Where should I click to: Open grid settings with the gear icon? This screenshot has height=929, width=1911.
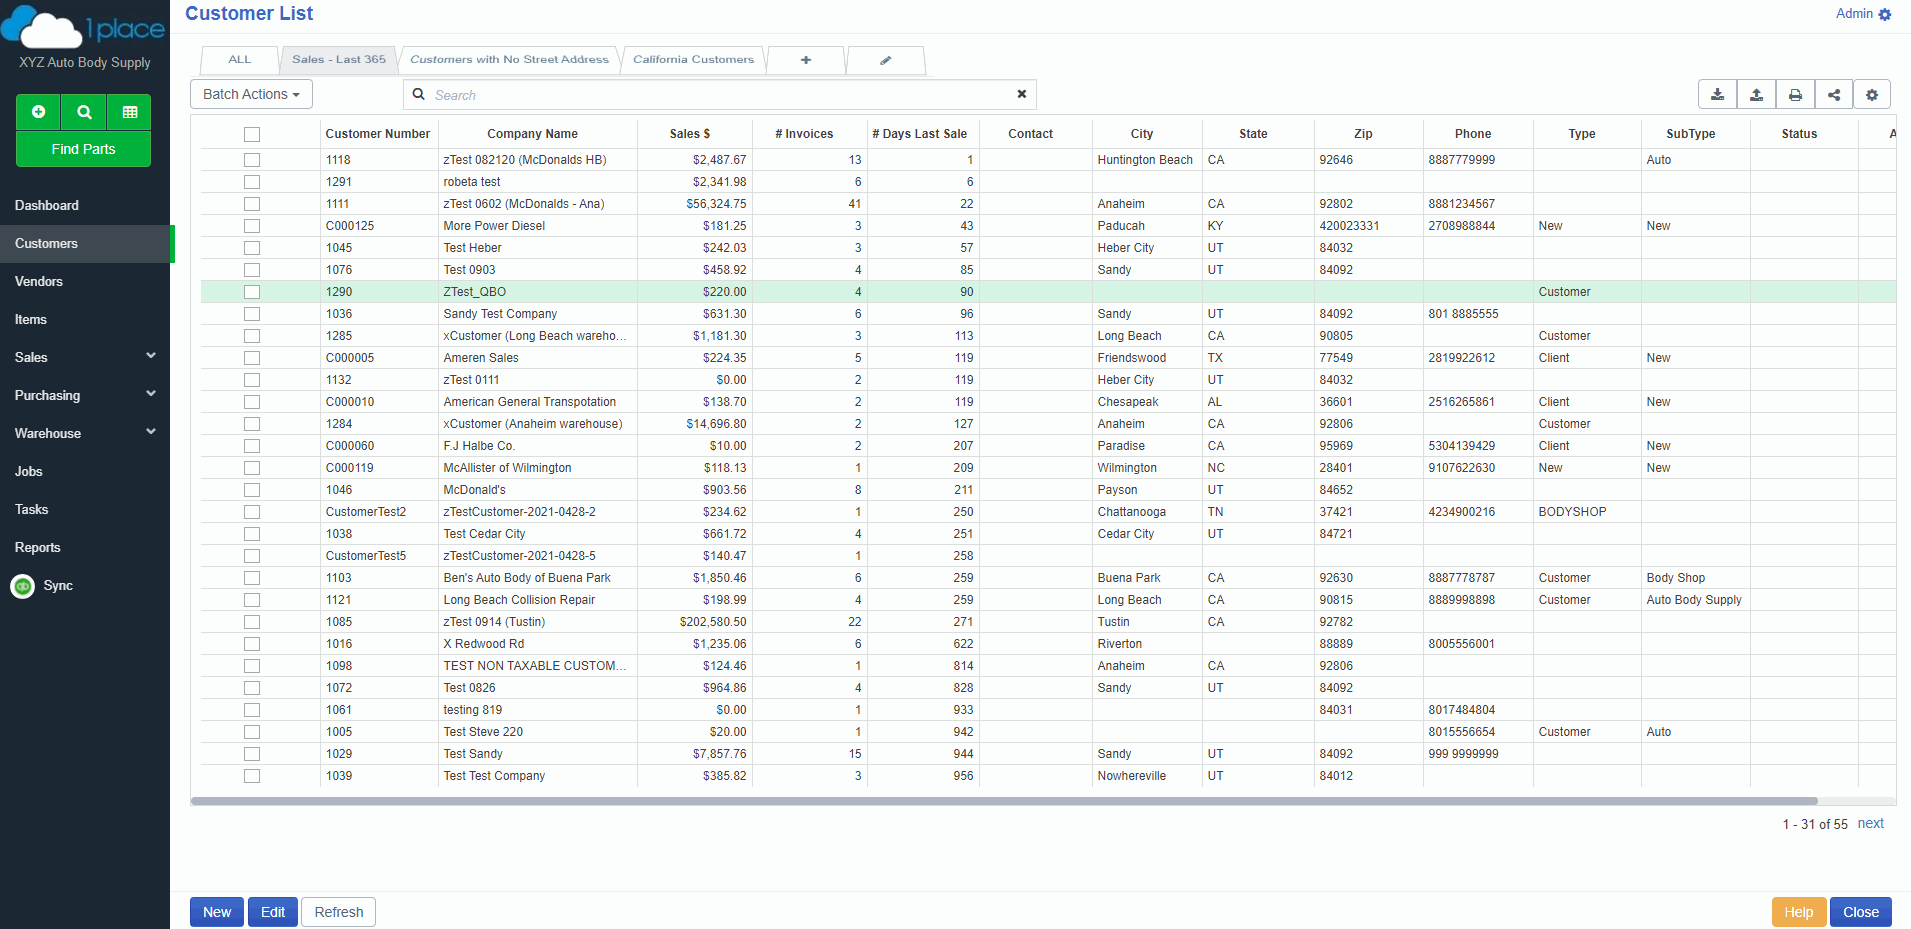point(1872,95)
